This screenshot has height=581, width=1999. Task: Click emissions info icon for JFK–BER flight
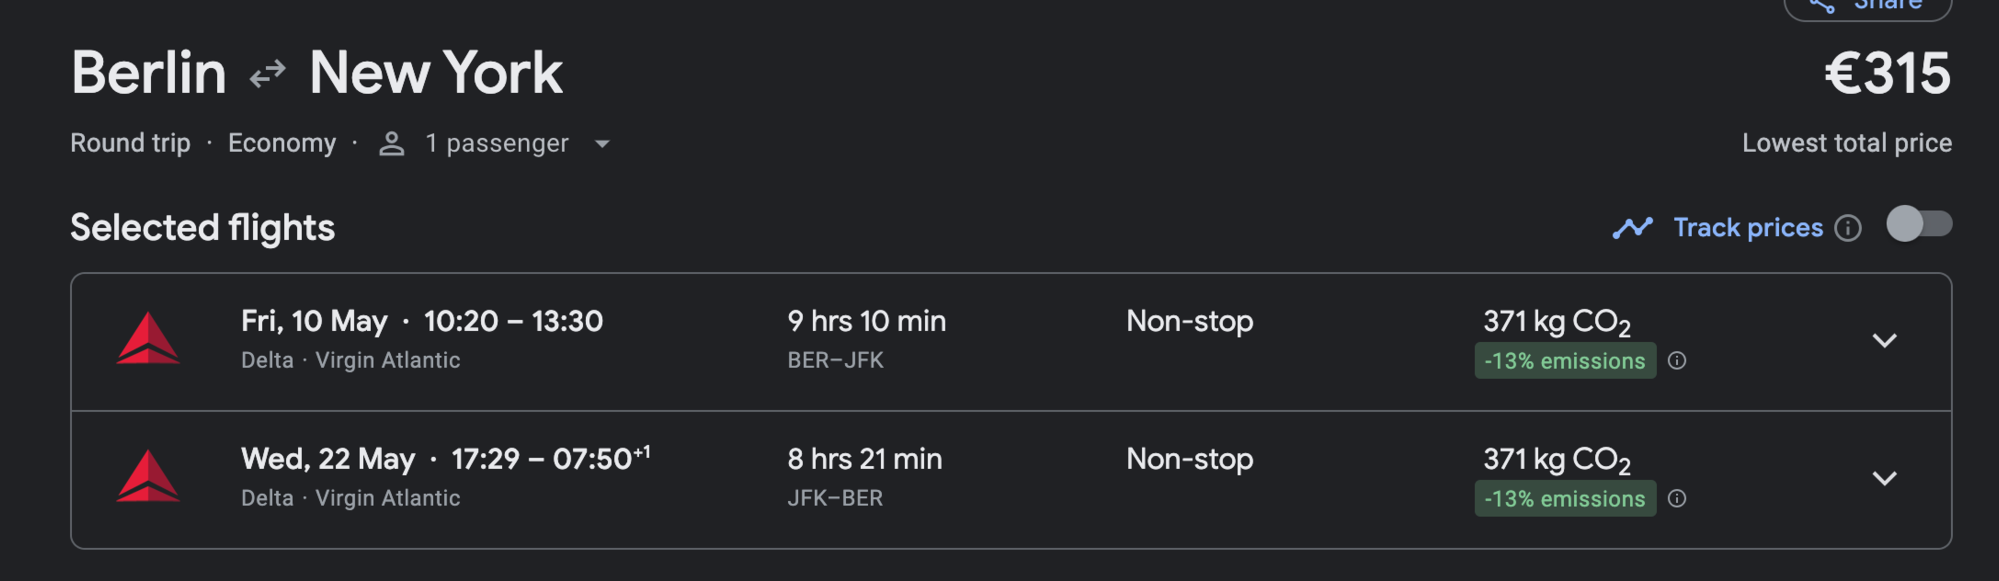[1677, 499]
